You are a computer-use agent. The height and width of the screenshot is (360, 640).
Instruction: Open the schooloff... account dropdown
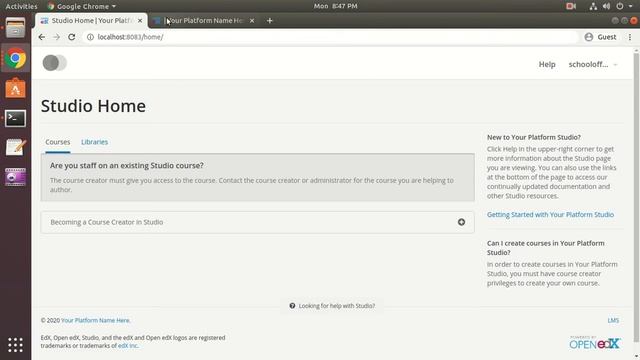pyautogui.click(x=593, y=64)
